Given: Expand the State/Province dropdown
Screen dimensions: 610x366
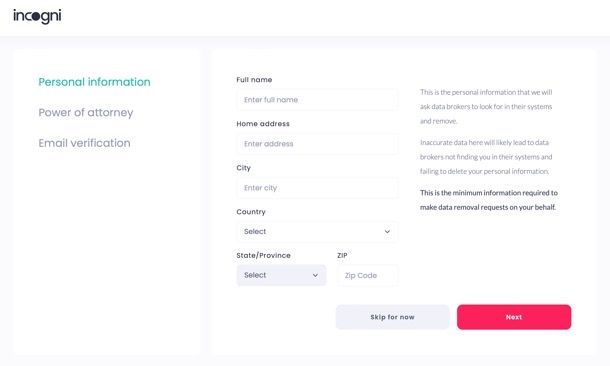Looking at the screenshot, I should tap(281, 275).
